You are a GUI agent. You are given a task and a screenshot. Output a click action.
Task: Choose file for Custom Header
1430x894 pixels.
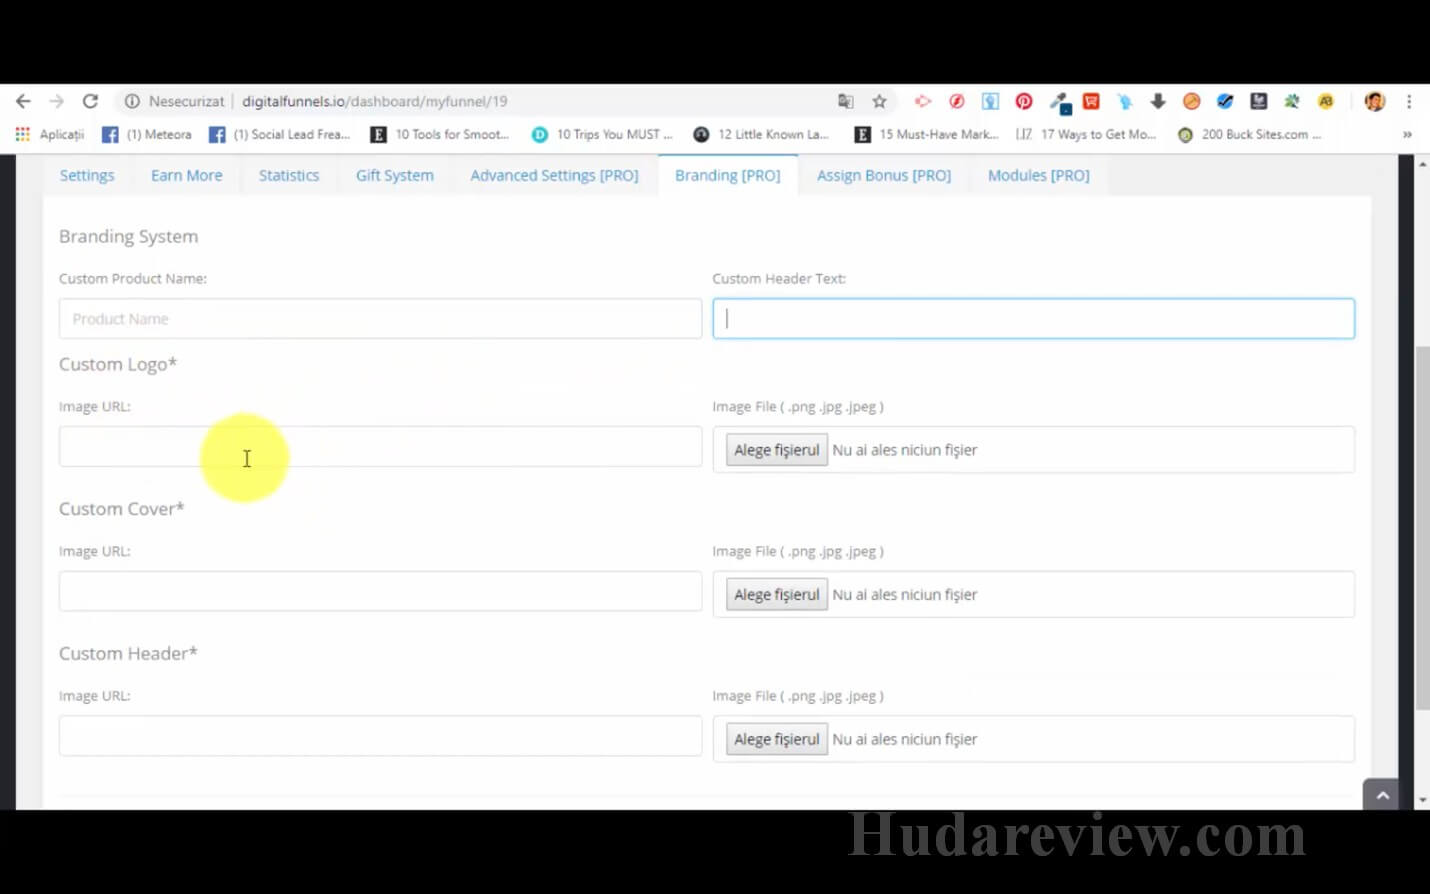point(777,739)
